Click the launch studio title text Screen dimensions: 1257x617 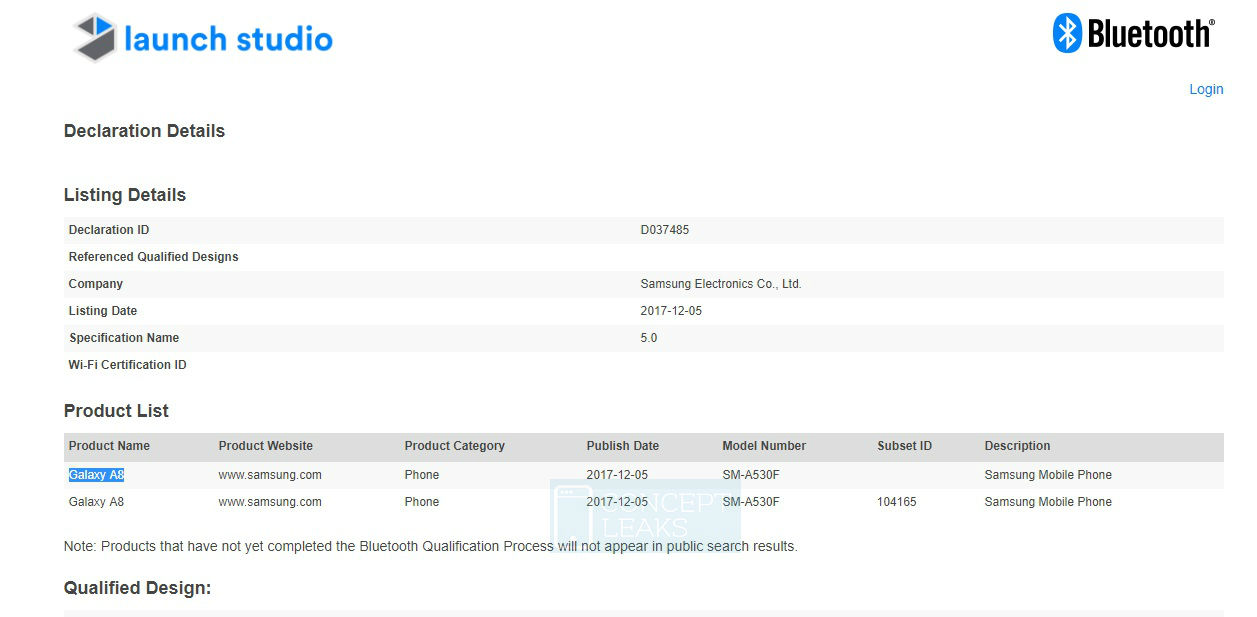(228, 39)
